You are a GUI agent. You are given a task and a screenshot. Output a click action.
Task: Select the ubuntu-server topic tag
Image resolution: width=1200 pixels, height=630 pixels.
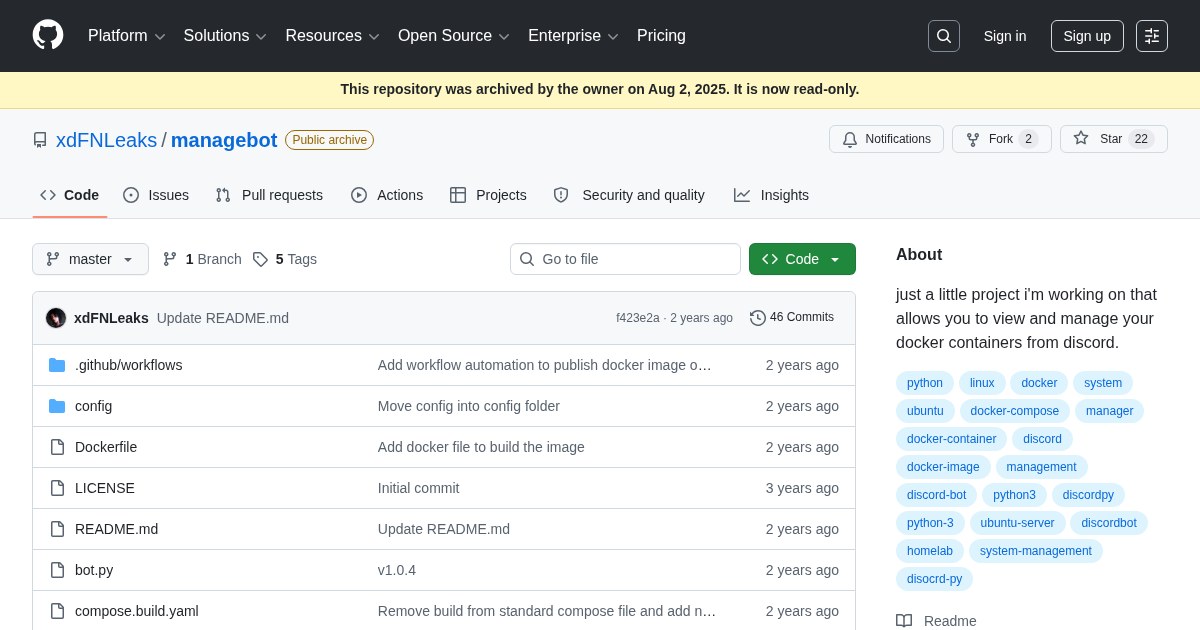coord(1017,523)
